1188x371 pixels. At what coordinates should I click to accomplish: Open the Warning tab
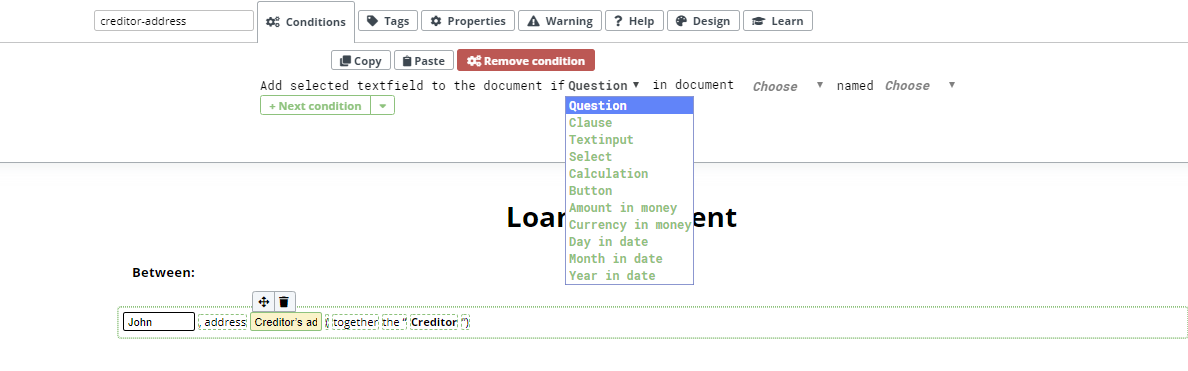(560, 20)
